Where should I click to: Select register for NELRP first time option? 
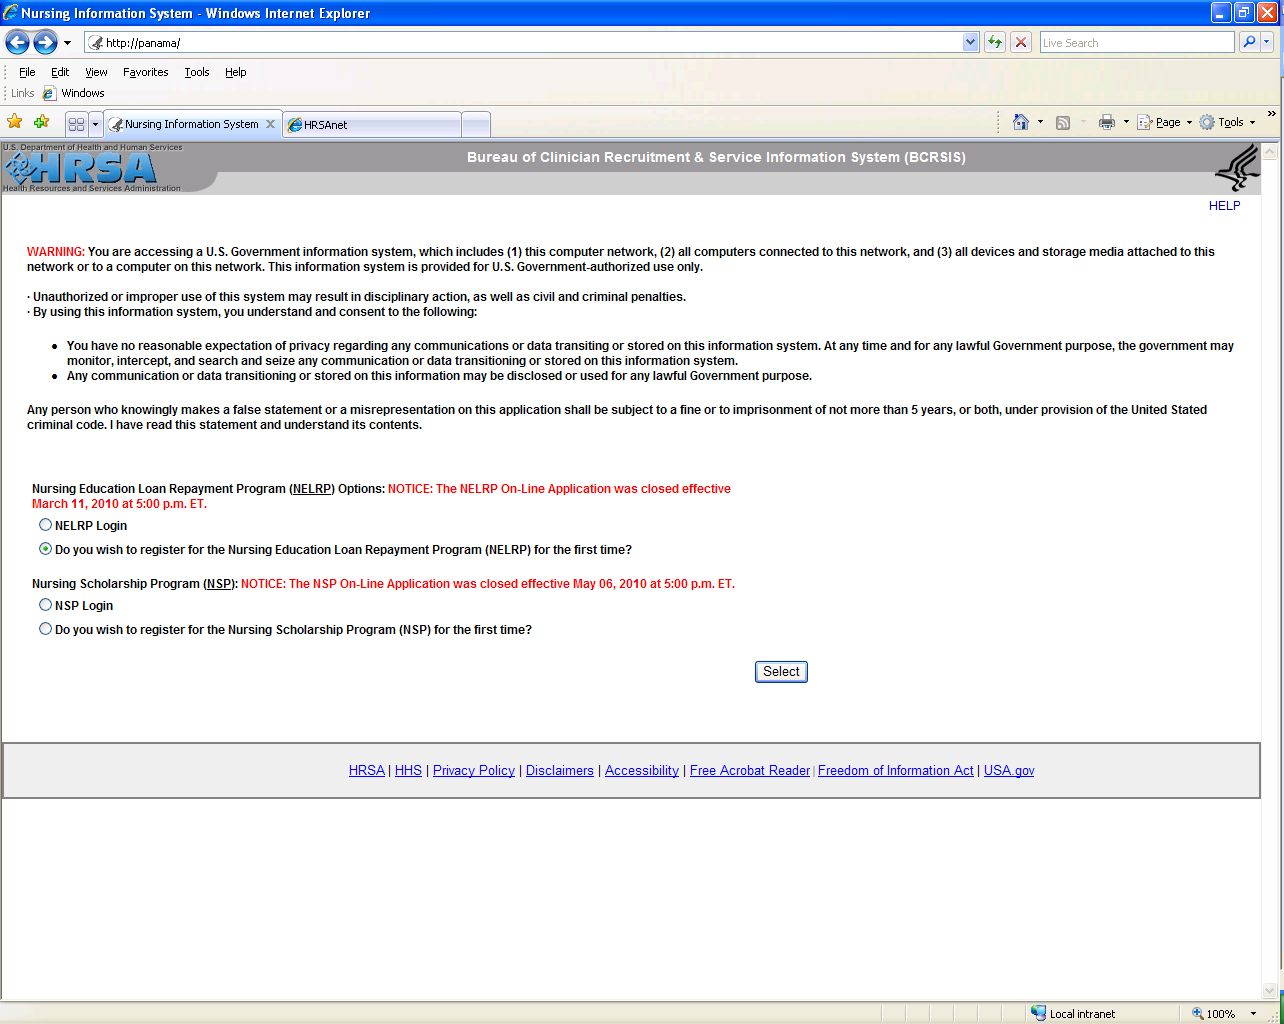coord(45,549)
